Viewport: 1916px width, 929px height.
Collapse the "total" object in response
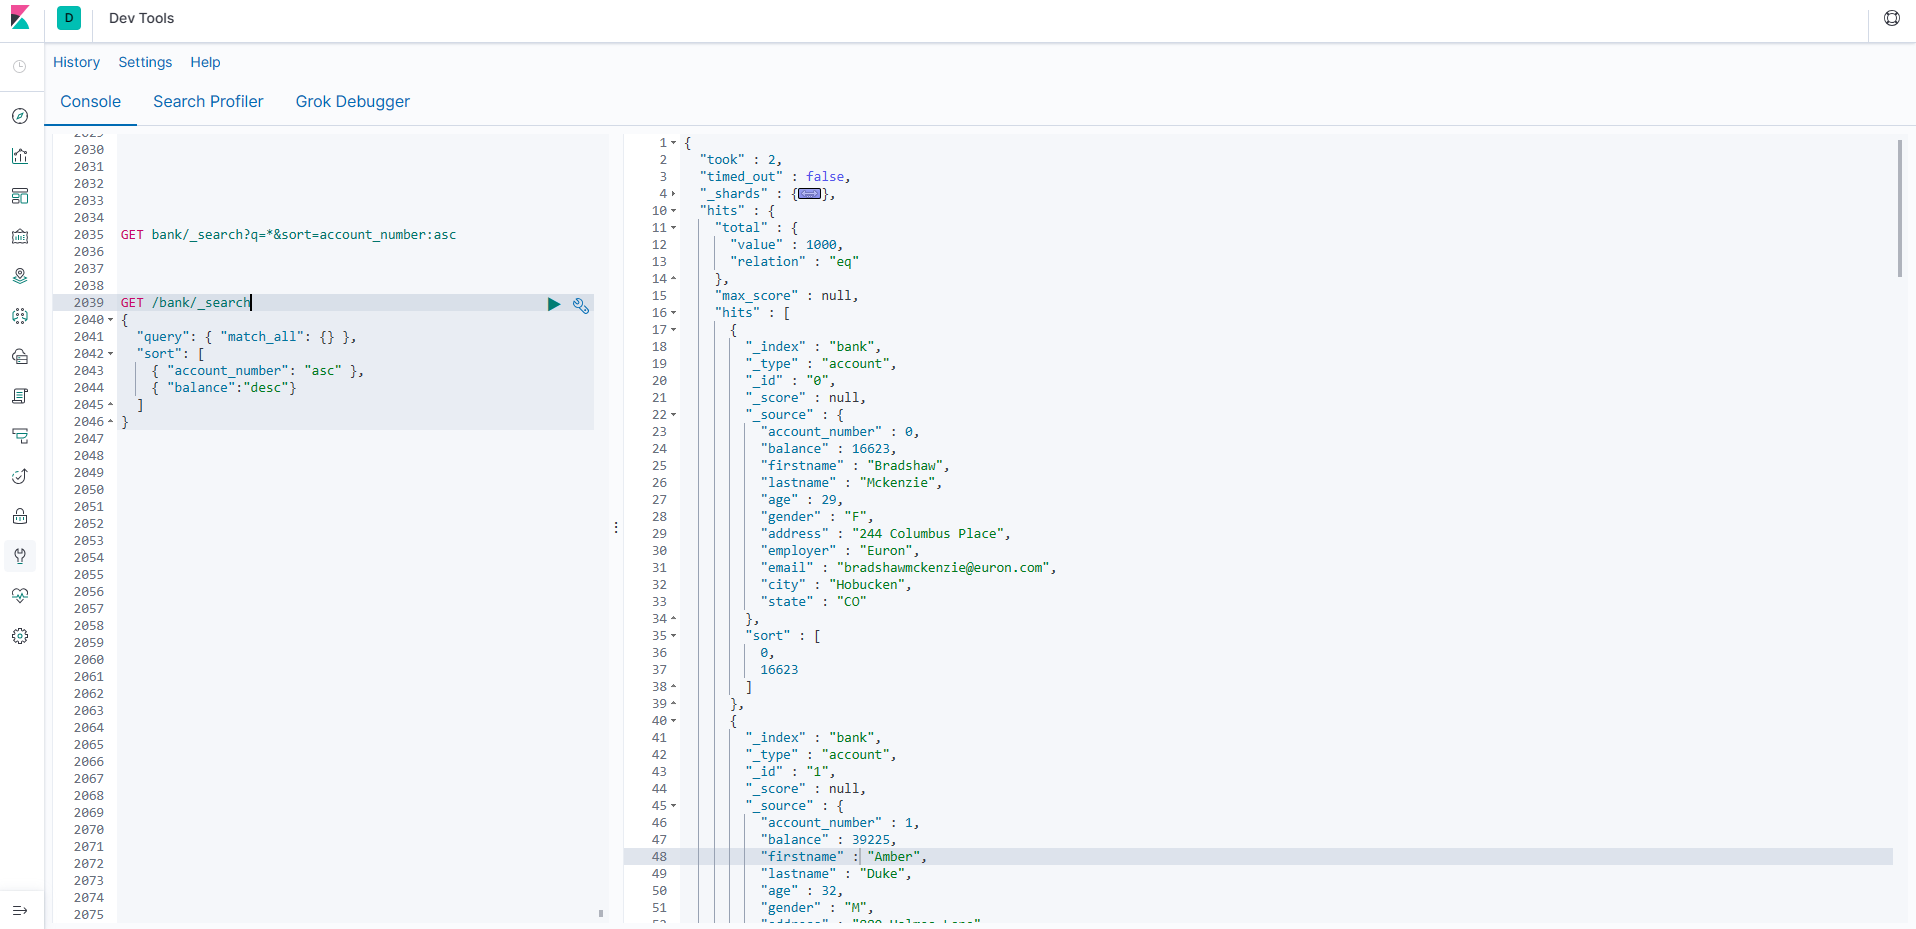pos(674,228)
